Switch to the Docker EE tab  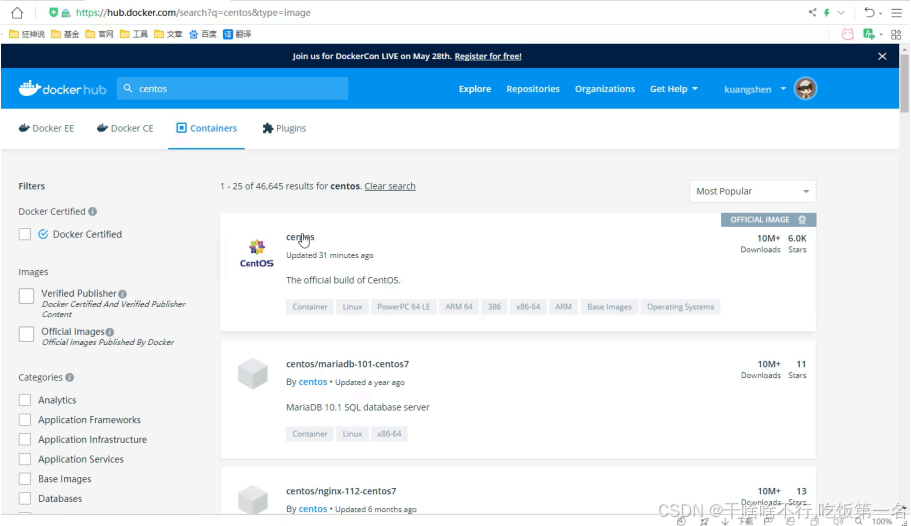click(46, 128)
